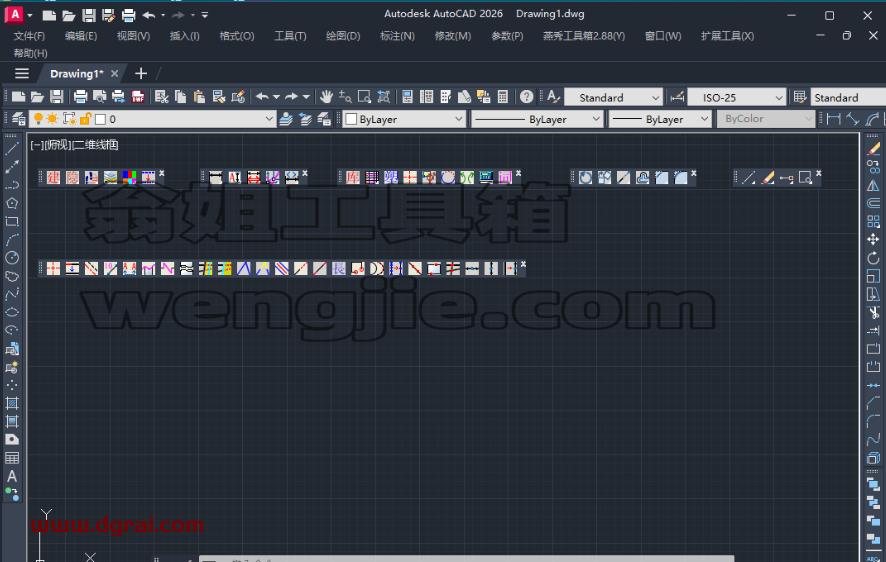Click the Copy icon in standard toolbar

[180, 97]
